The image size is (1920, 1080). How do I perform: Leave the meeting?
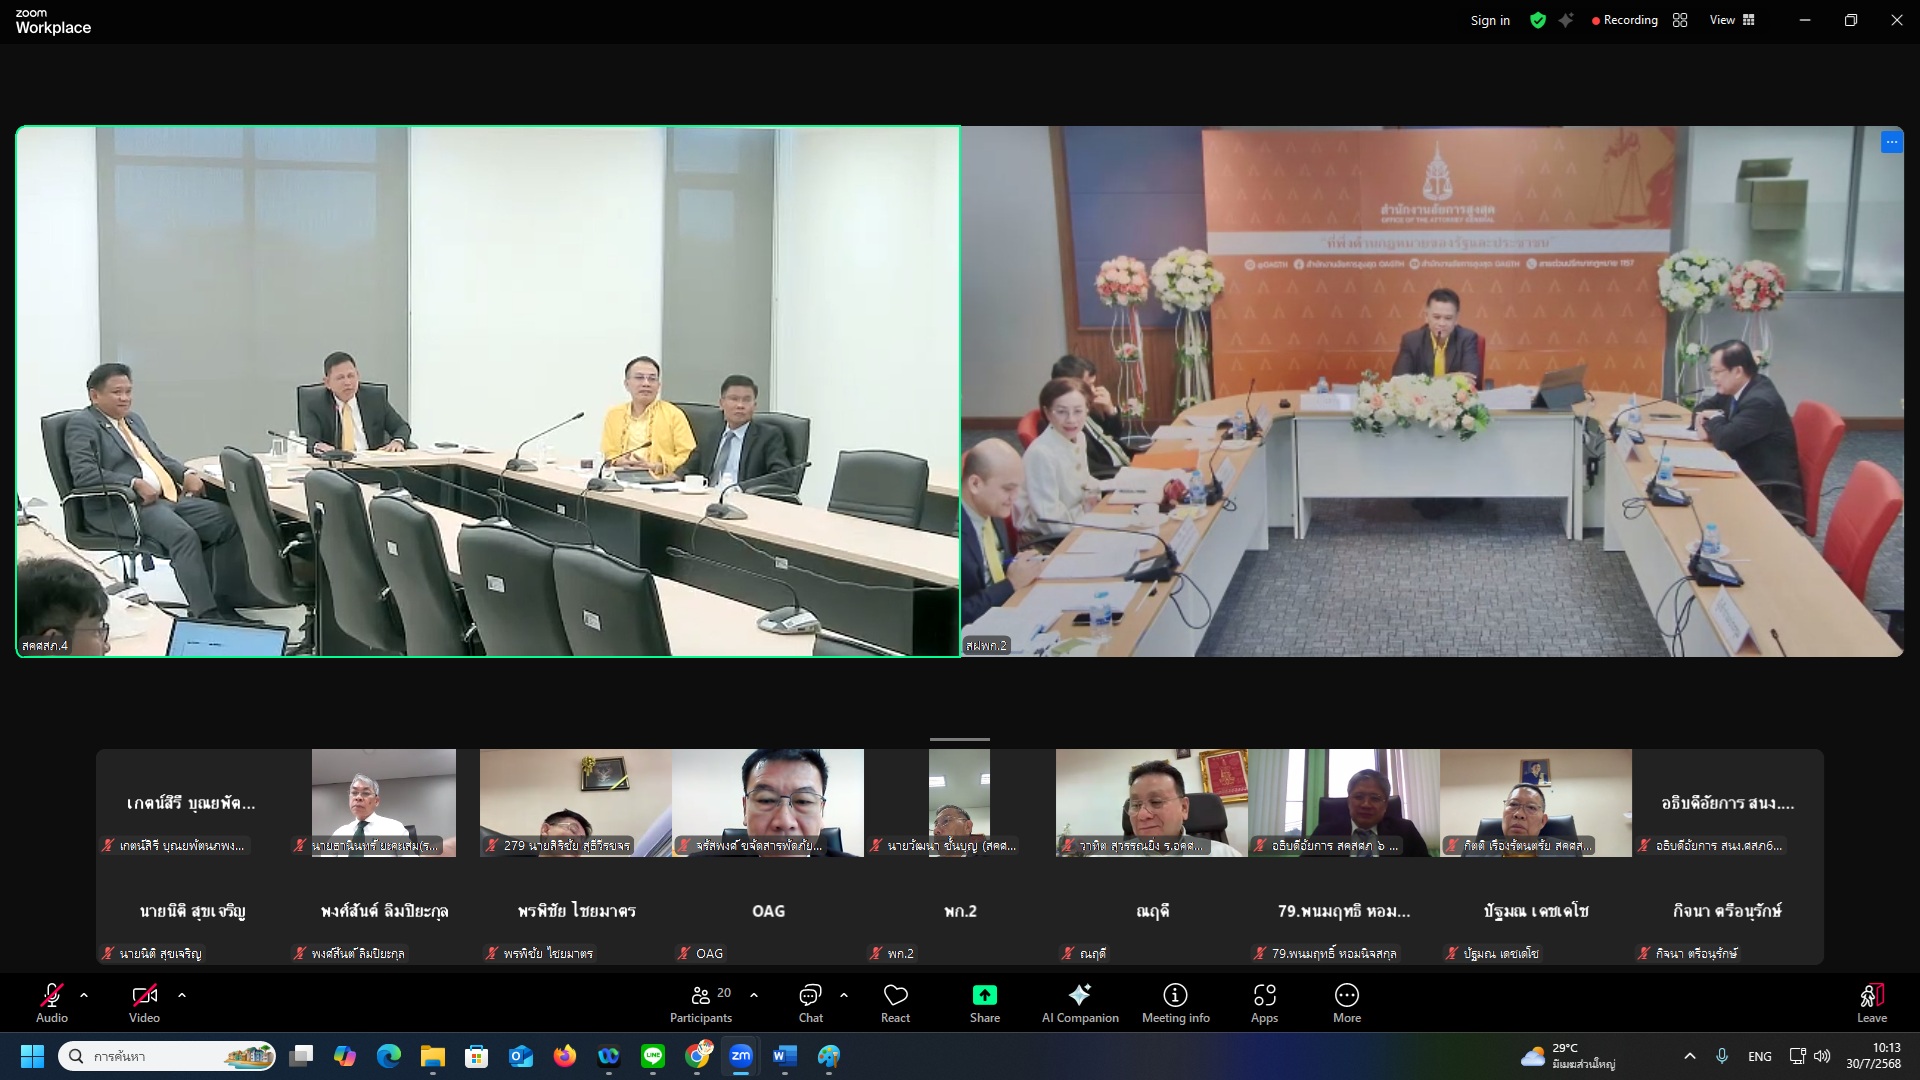pyautogui.click(x=1871, y=996)
